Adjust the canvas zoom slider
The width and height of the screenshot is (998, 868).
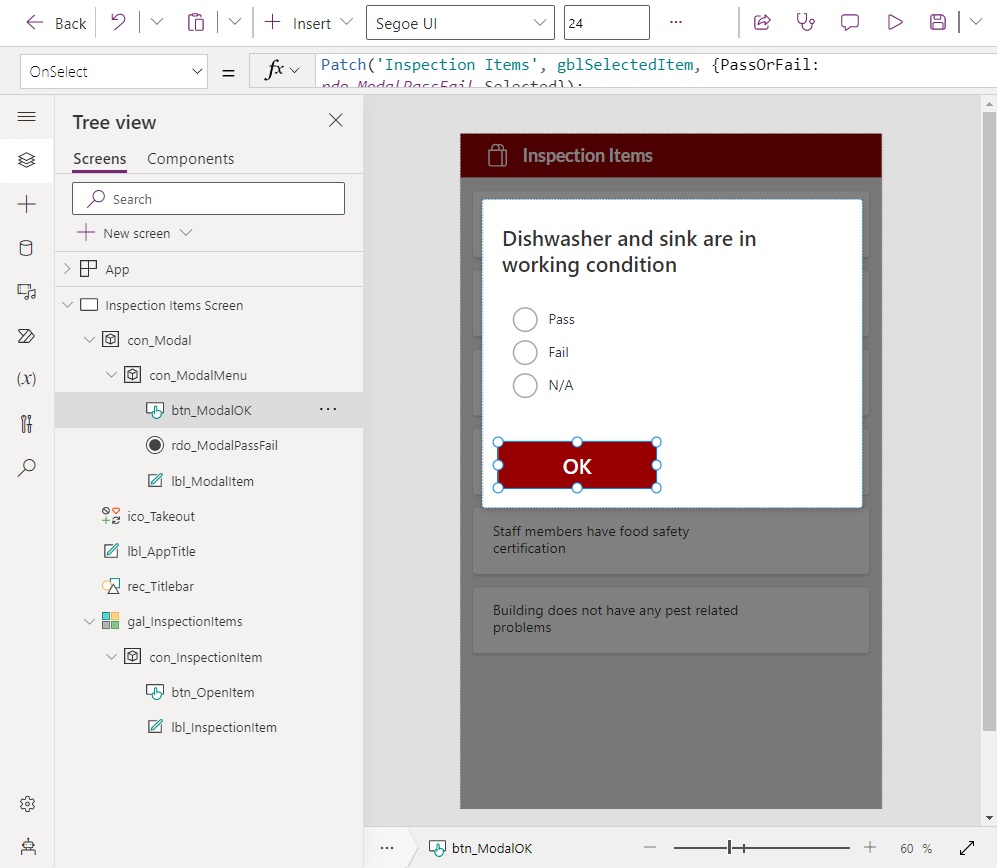761,848
